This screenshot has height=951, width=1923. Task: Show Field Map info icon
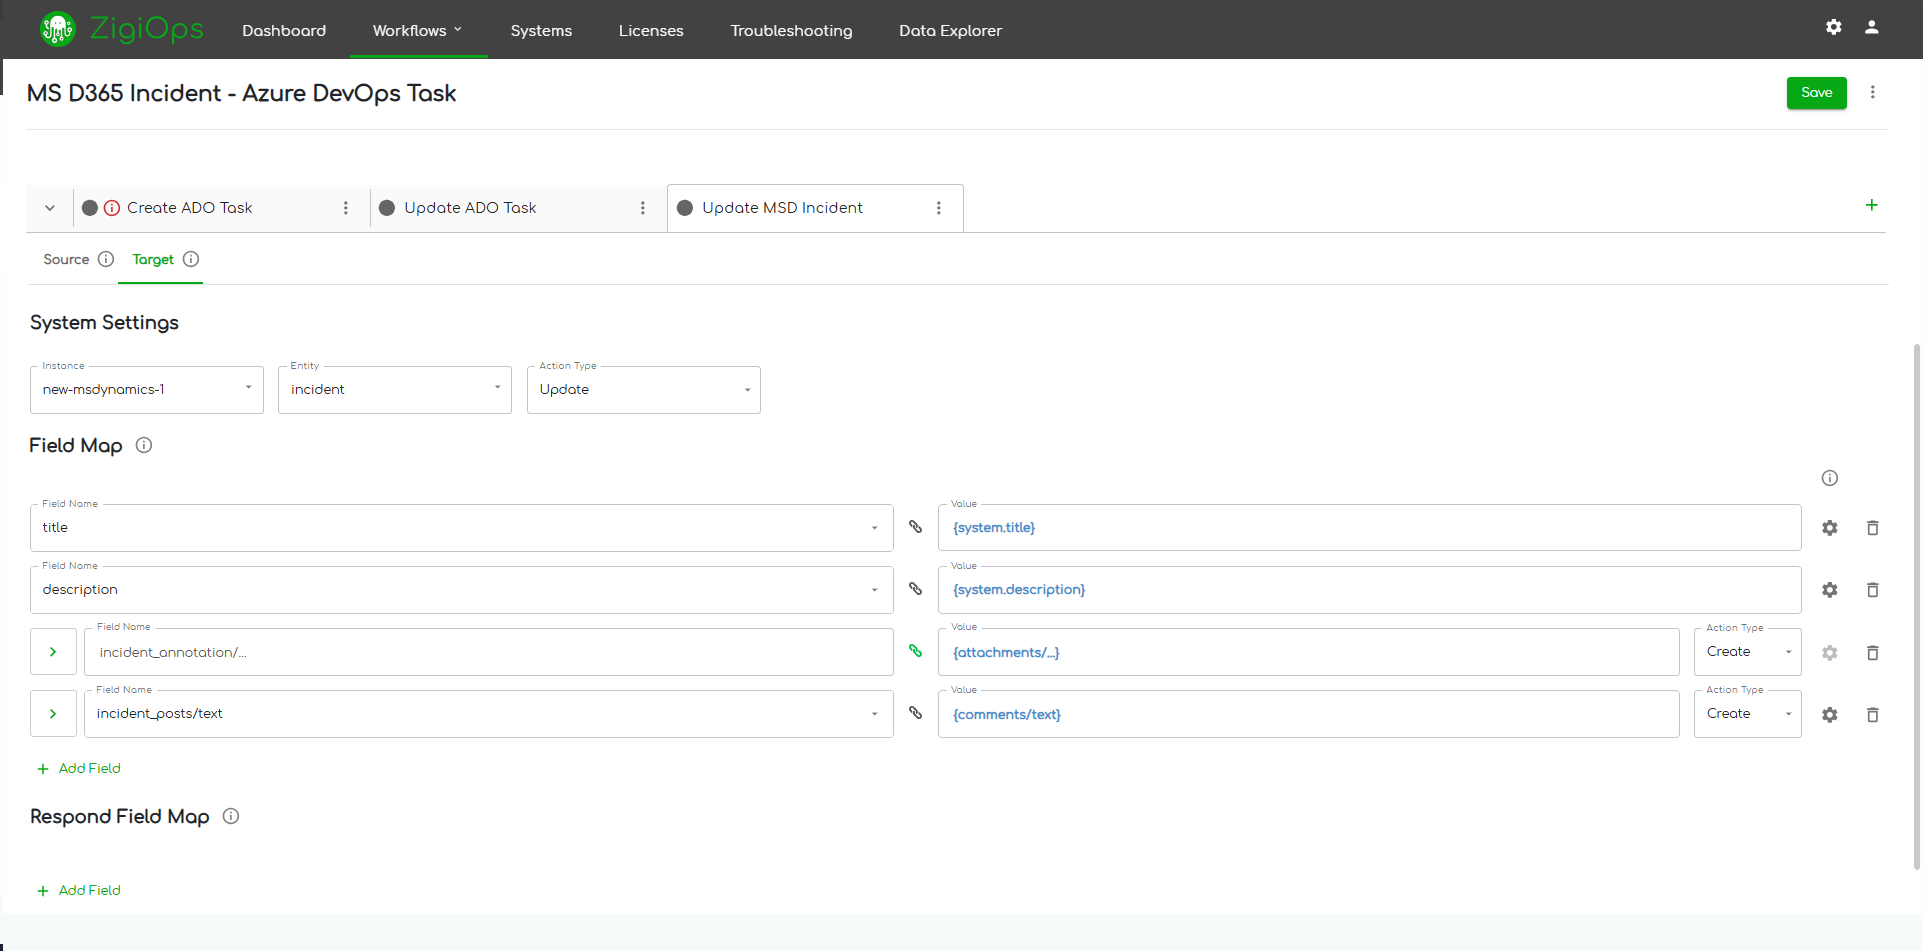[144, 445]
